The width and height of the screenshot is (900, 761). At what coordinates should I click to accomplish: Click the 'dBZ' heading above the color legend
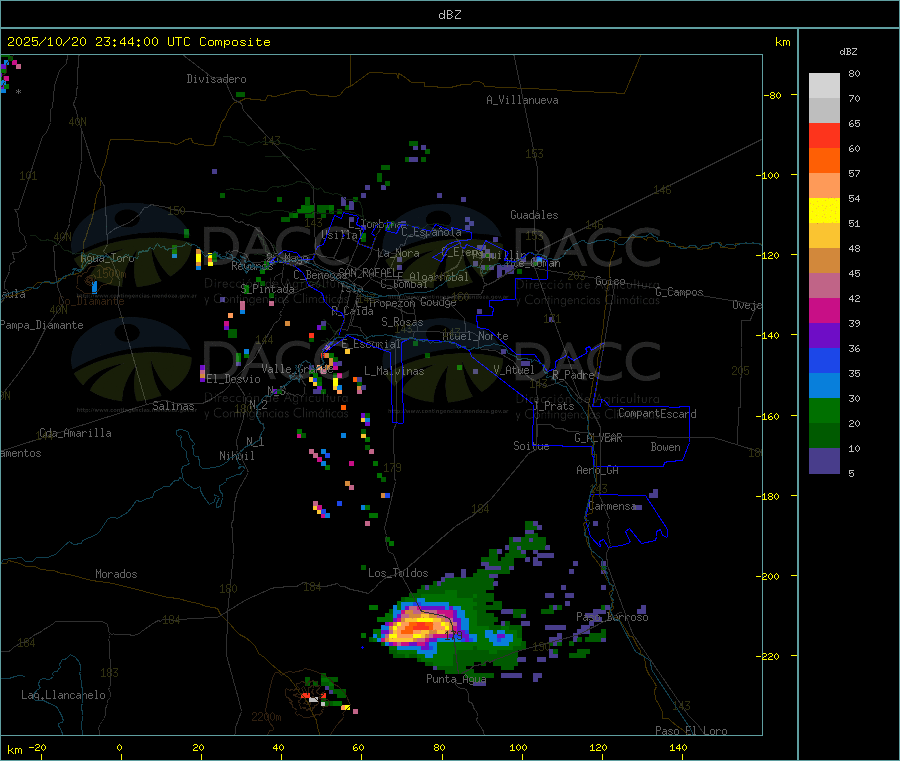(x=848, y=52)
